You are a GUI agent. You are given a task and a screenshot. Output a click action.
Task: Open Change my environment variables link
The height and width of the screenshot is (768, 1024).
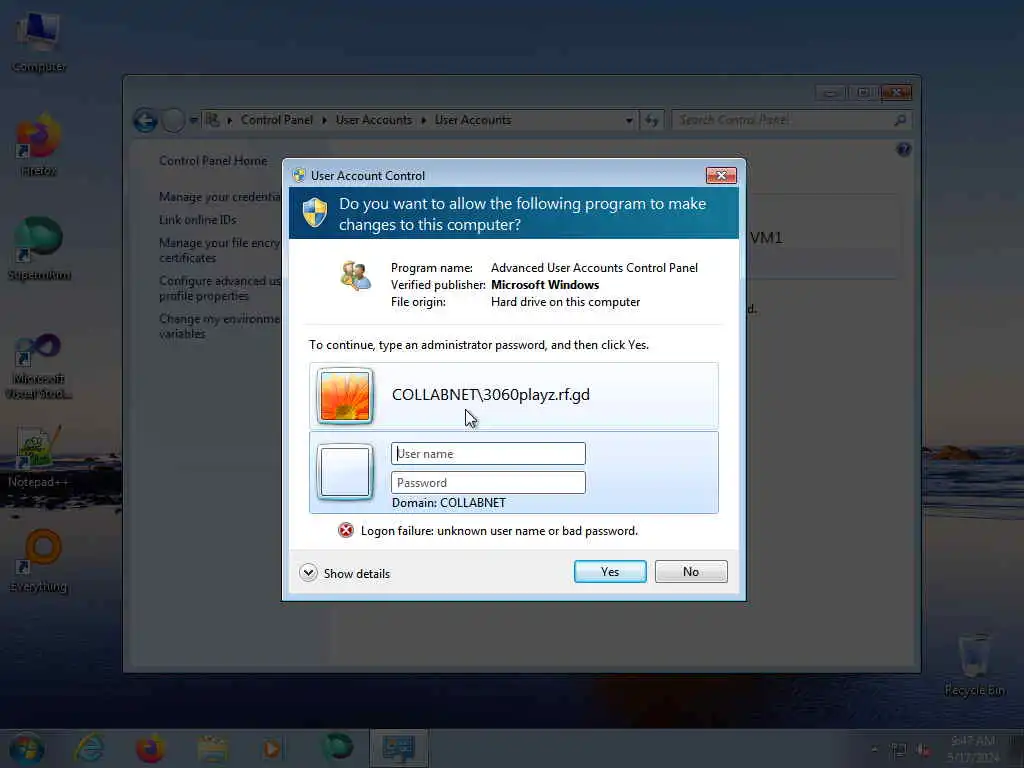pos(220,326)
